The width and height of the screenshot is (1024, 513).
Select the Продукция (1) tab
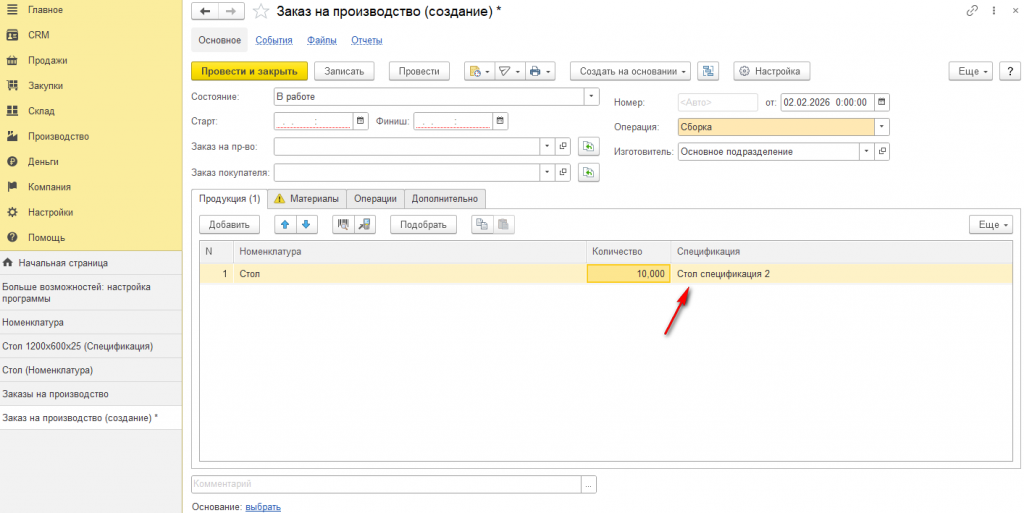229,199
